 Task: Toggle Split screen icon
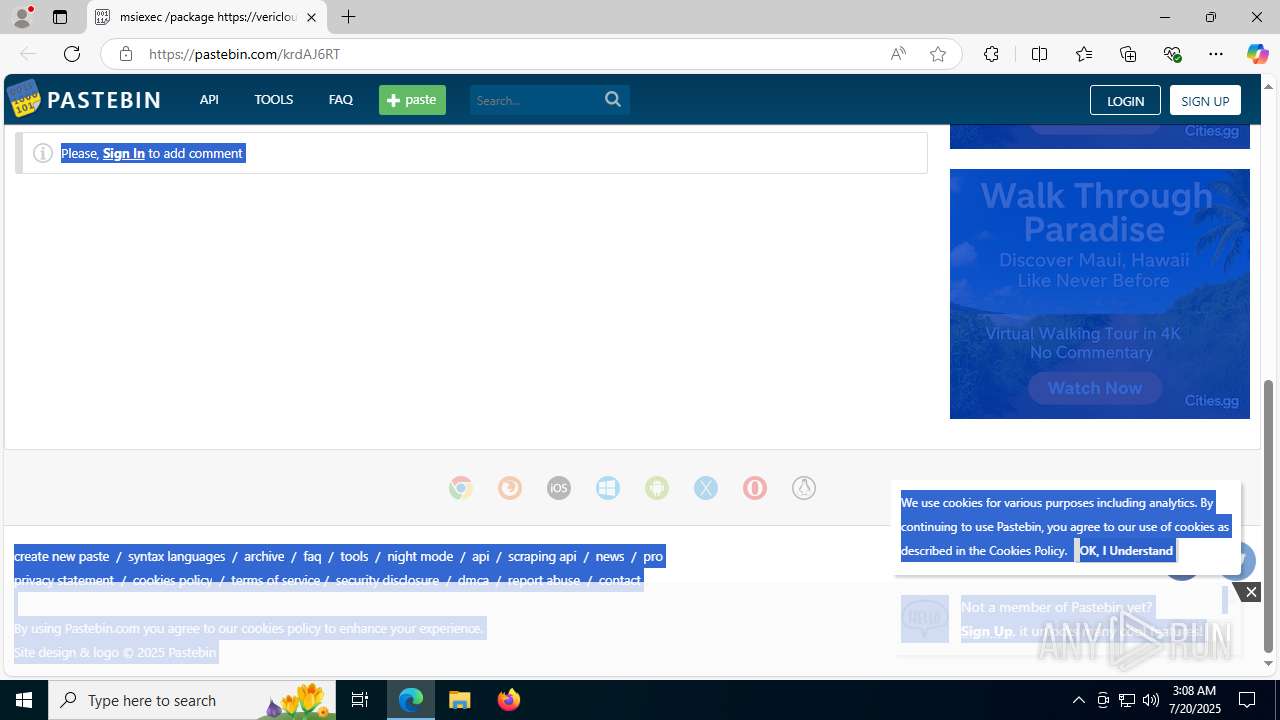pyautogui.click(x=1039, y=54)
